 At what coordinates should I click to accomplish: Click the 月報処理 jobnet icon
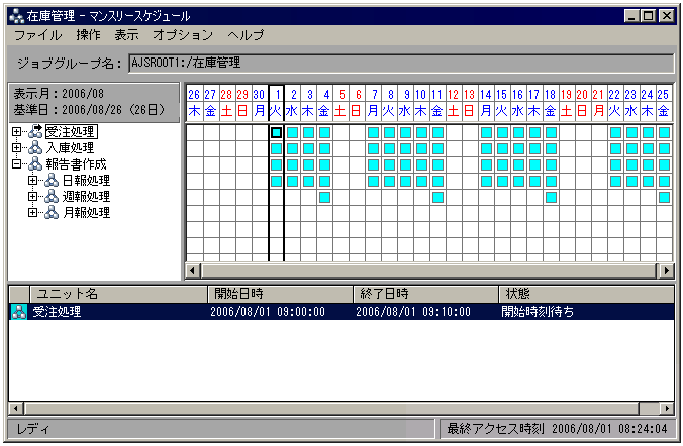click(51, 213)
